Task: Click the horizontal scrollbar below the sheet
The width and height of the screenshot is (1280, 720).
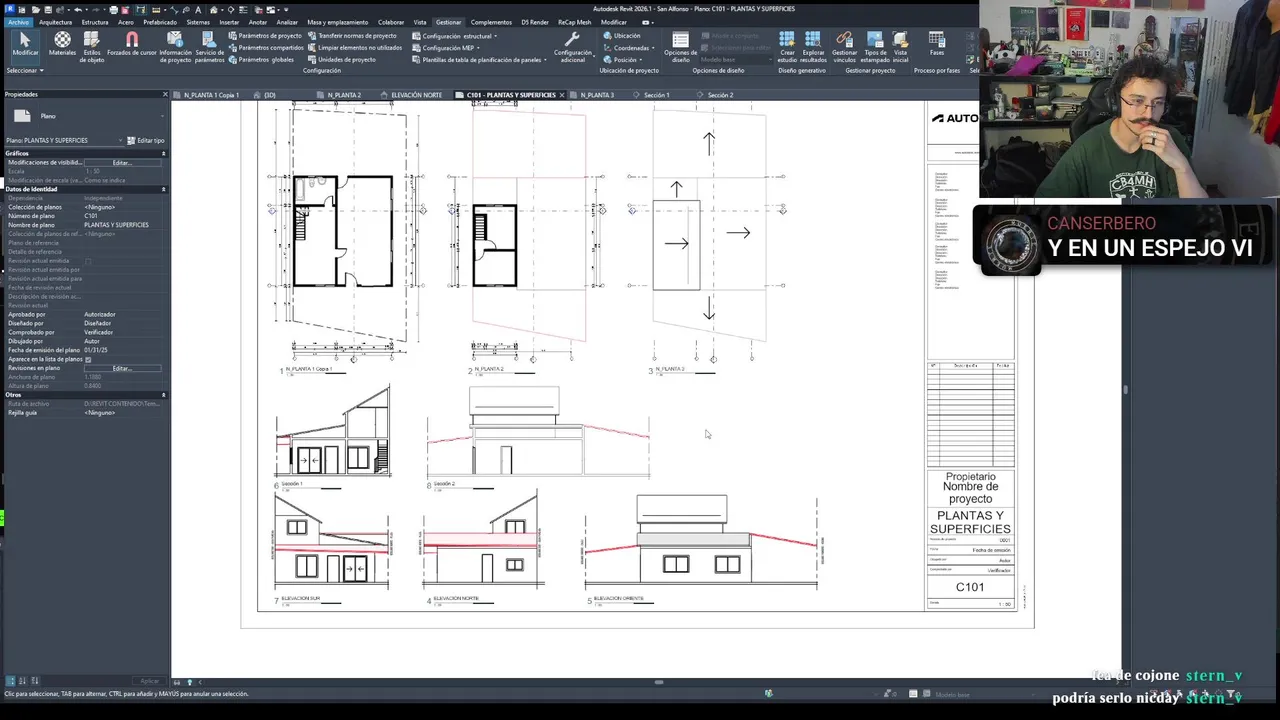Action: coord(658,682)
